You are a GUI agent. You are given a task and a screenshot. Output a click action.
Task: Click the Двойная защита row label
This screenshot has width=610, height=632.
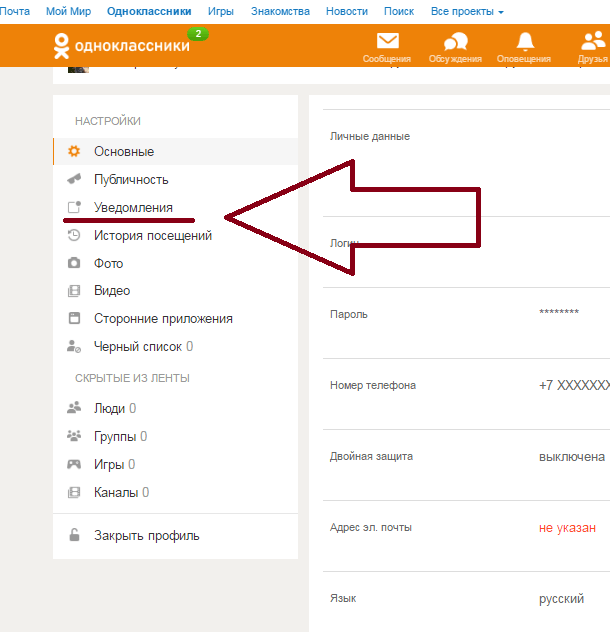click(x=371, y=456)
